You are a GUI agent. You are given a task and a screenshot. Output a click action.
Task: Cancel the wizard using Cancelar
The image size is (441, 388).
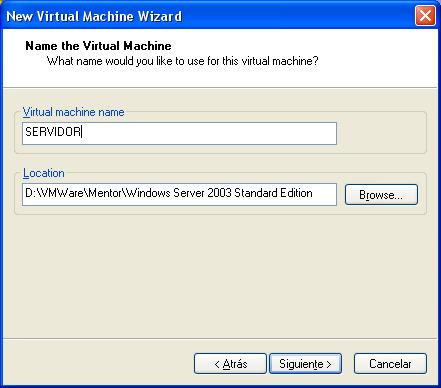390,364
